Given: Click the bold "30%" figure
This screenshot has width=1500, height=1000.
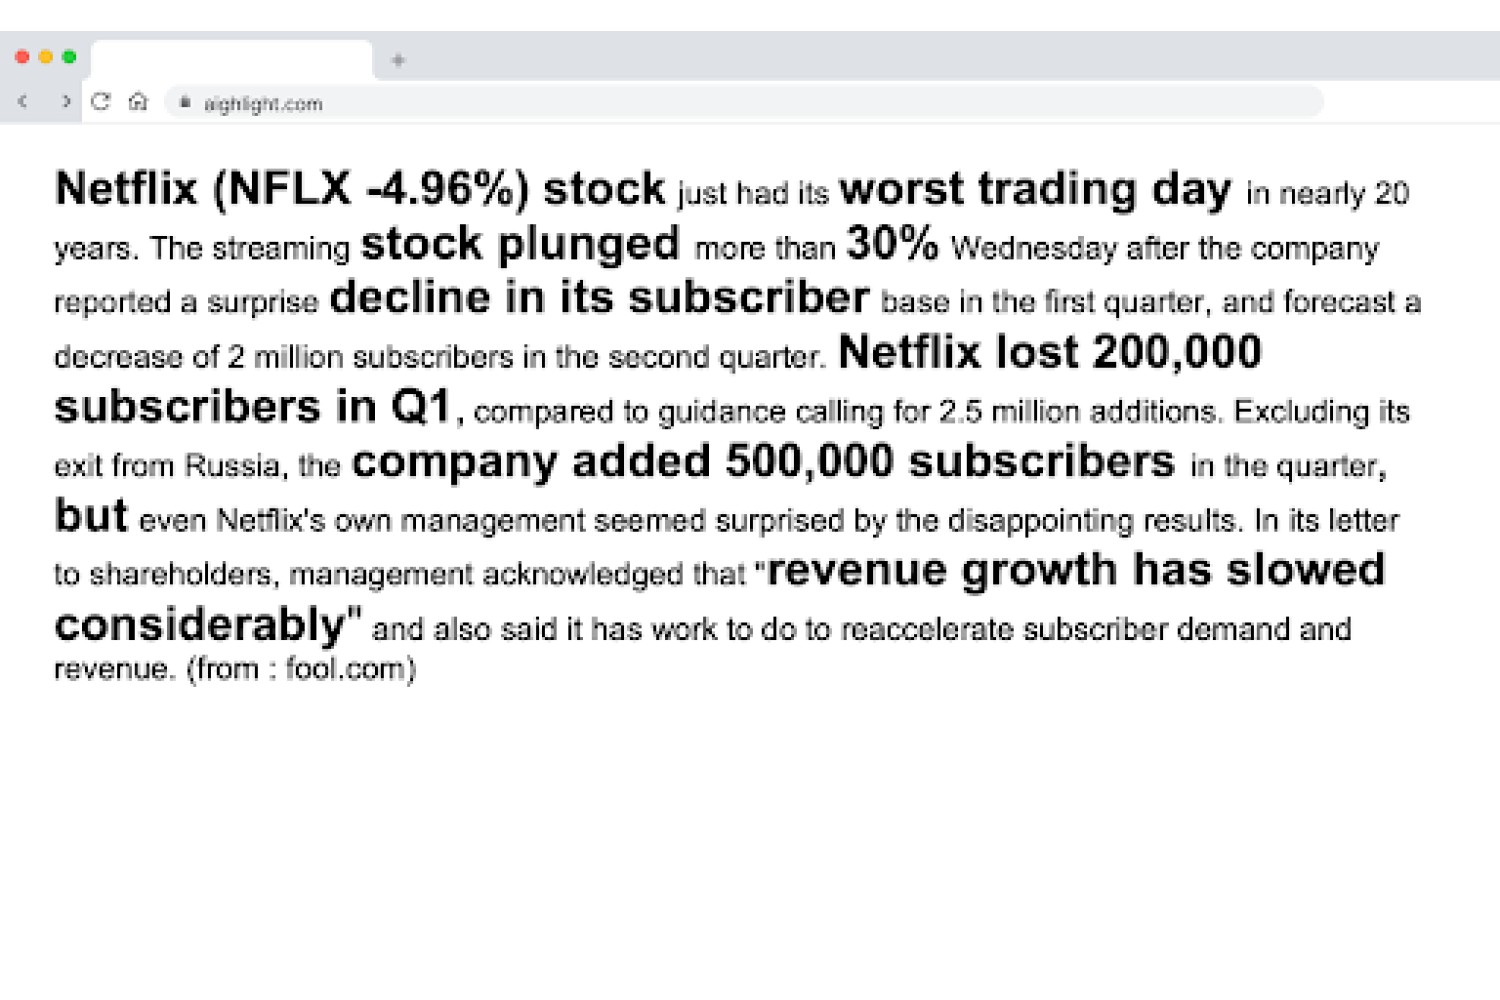Looking at the screenshot, I should (892, 243).
